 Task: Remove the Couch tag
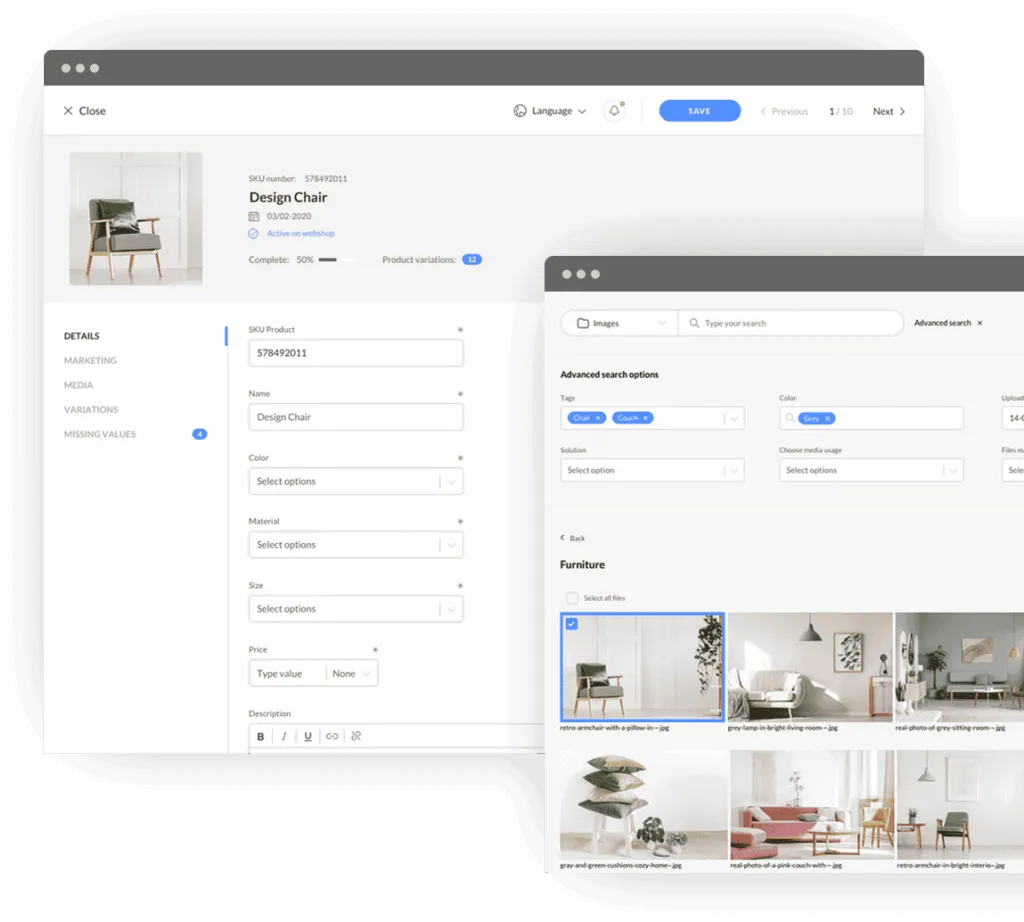point(645,418)
